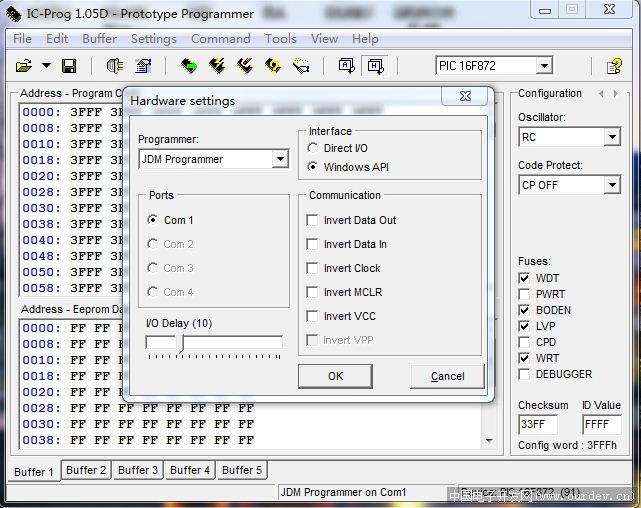Switch to the Buffer 5 tab
The width and height of the screenshot is (641, 508).
pos(242,470)
